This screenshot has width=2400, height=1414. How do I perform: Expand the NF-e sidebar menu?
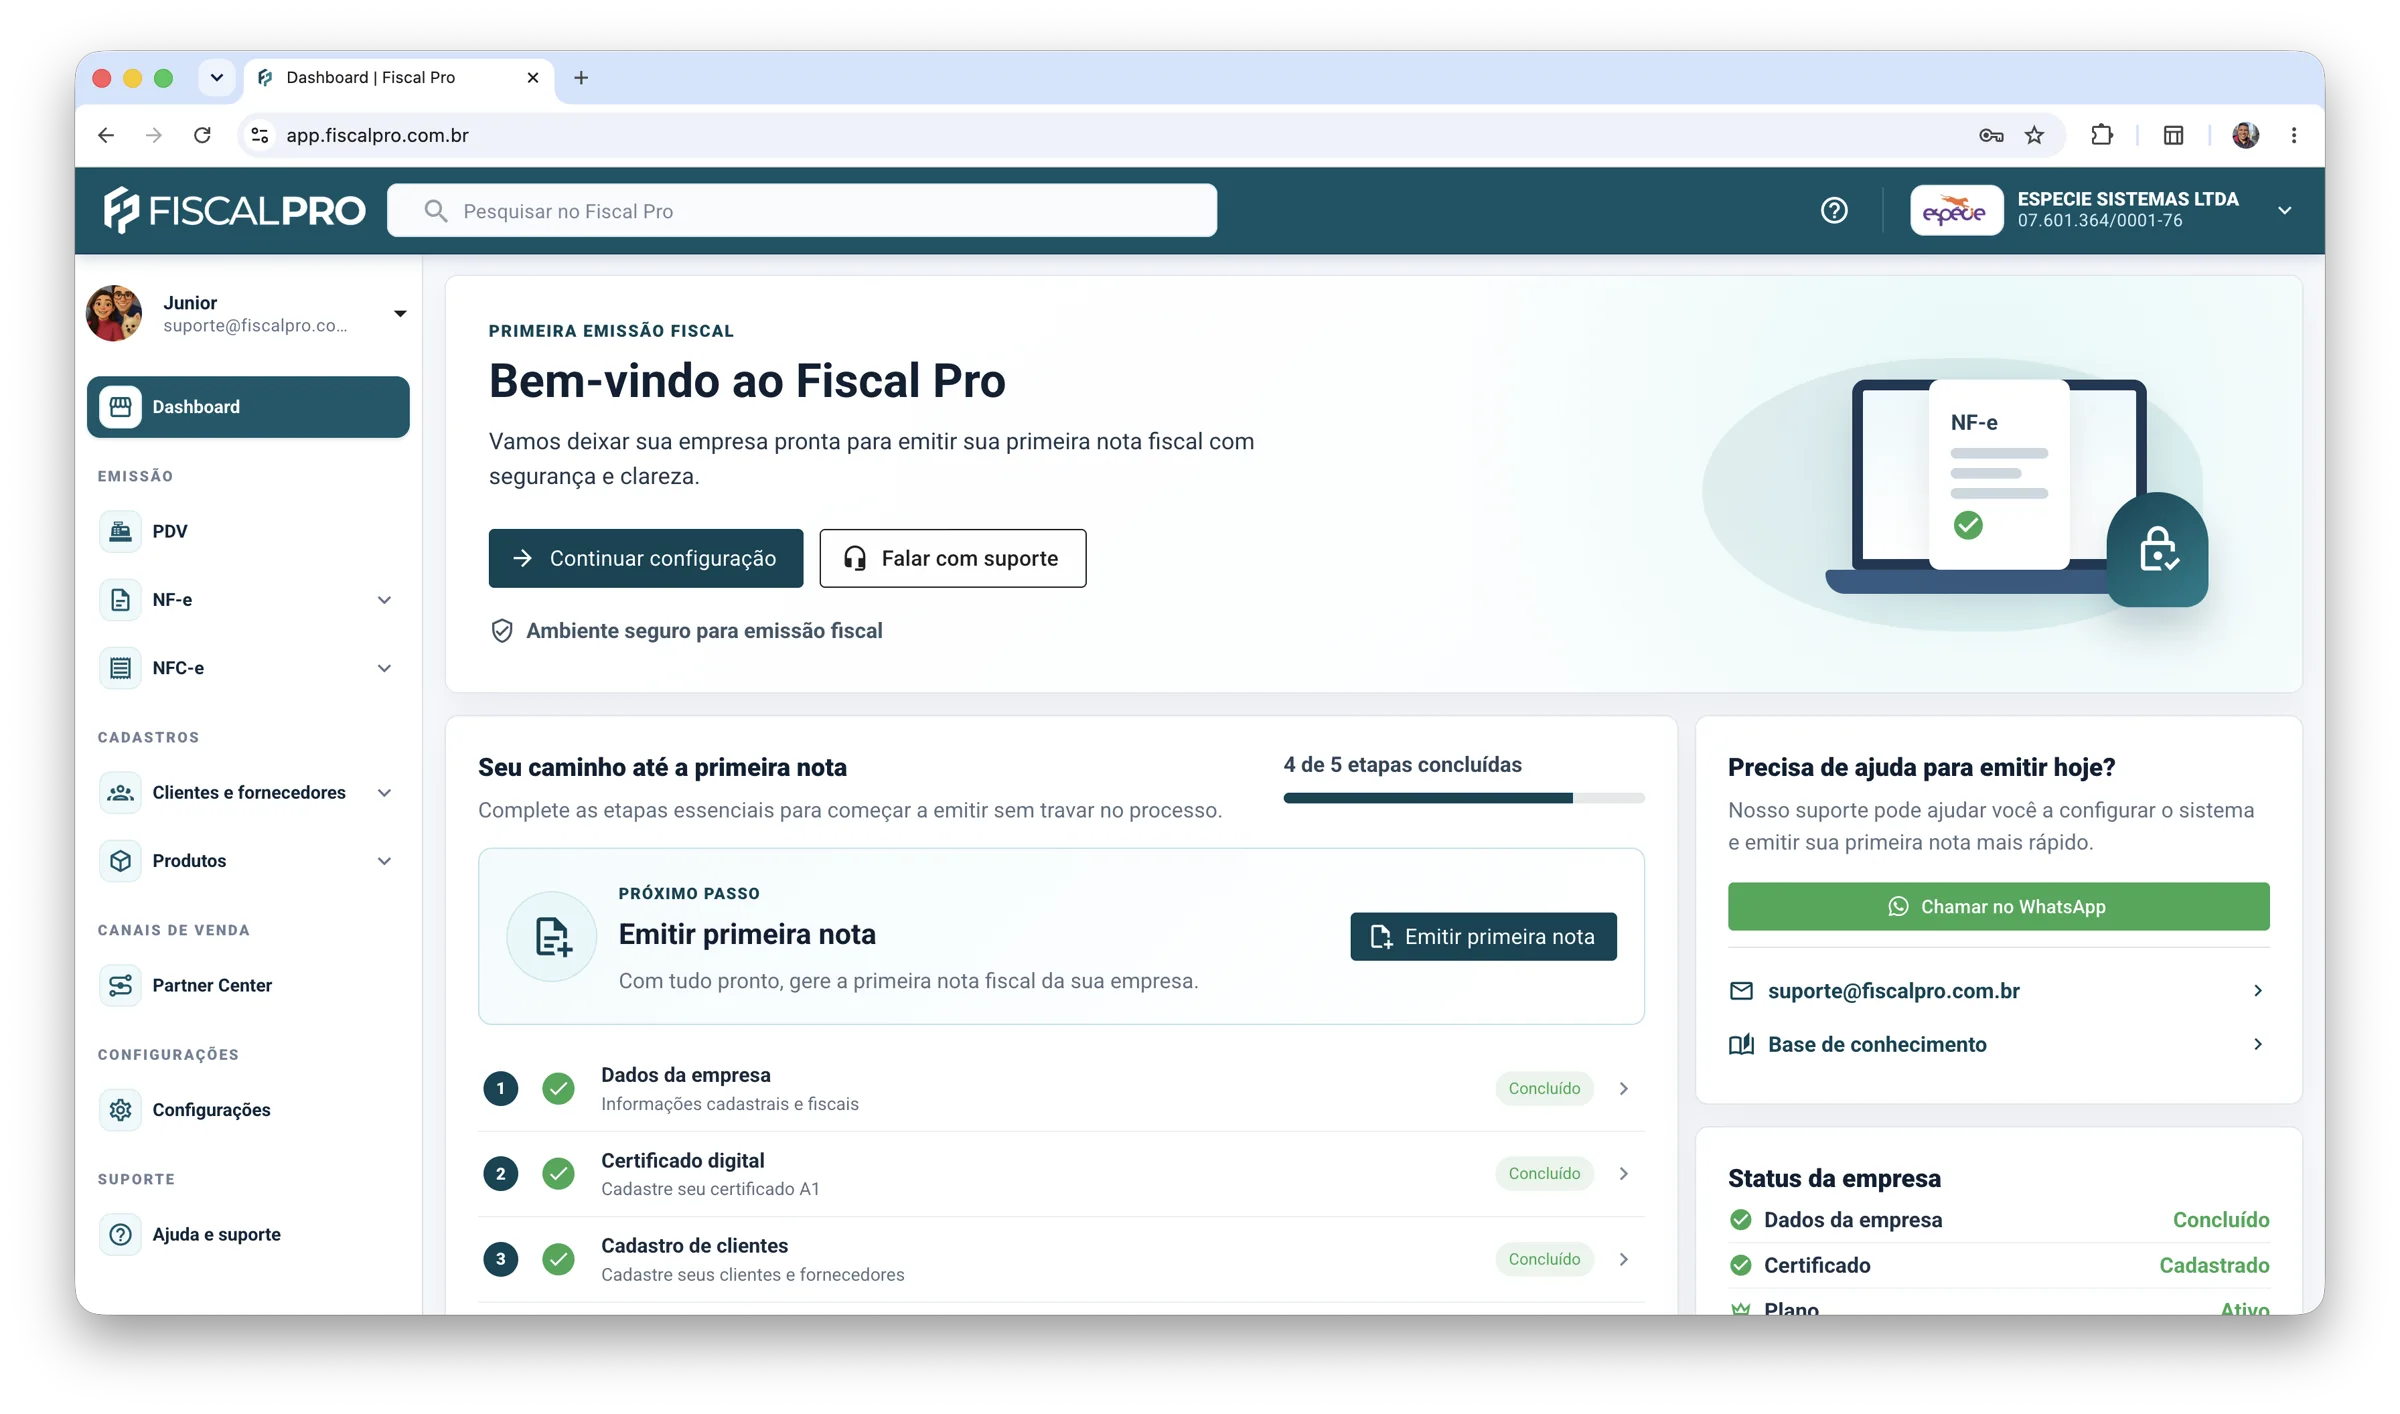click(x=384, y=599)
